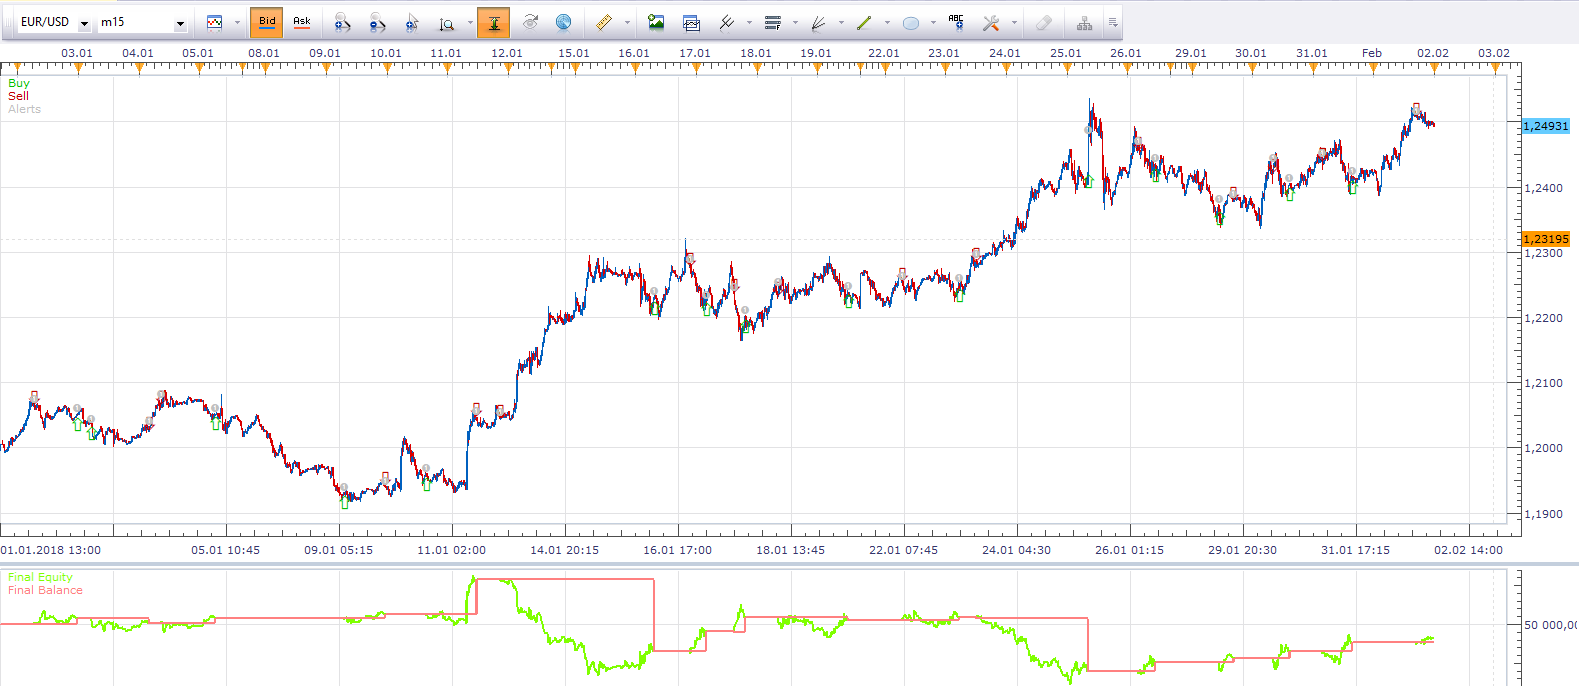Toggle the Ask price button
Viewport: 1579px width, 686px height.
(x=301, y=22)
